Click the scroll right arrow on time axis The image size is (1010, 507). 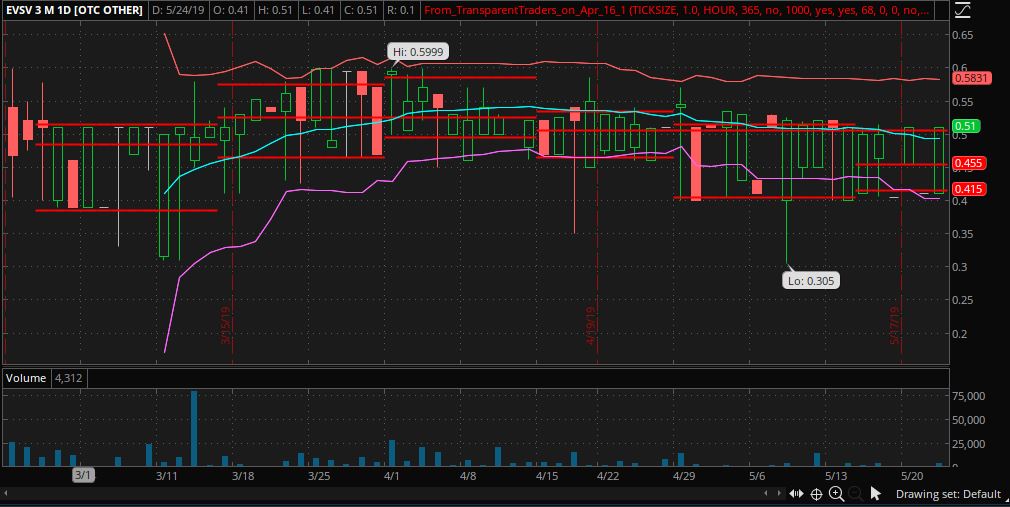(779, 493)
